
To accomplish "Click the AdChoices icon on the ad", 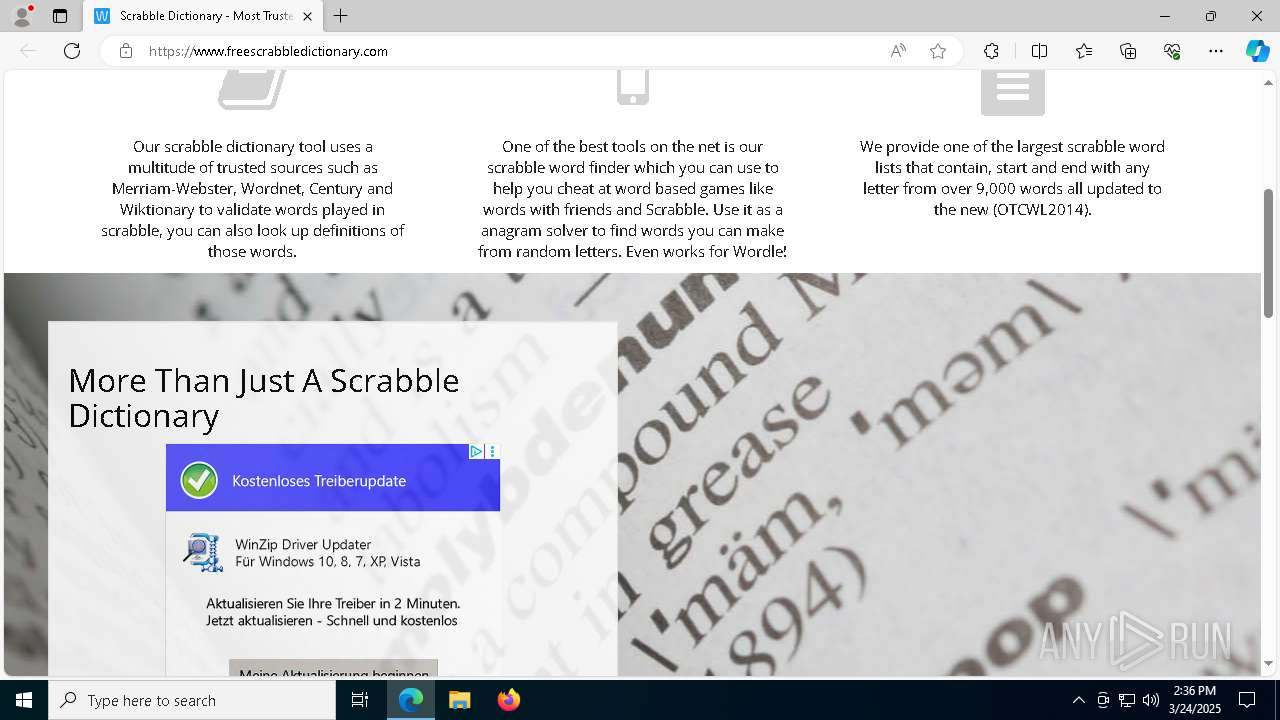I will coord(477,452).
